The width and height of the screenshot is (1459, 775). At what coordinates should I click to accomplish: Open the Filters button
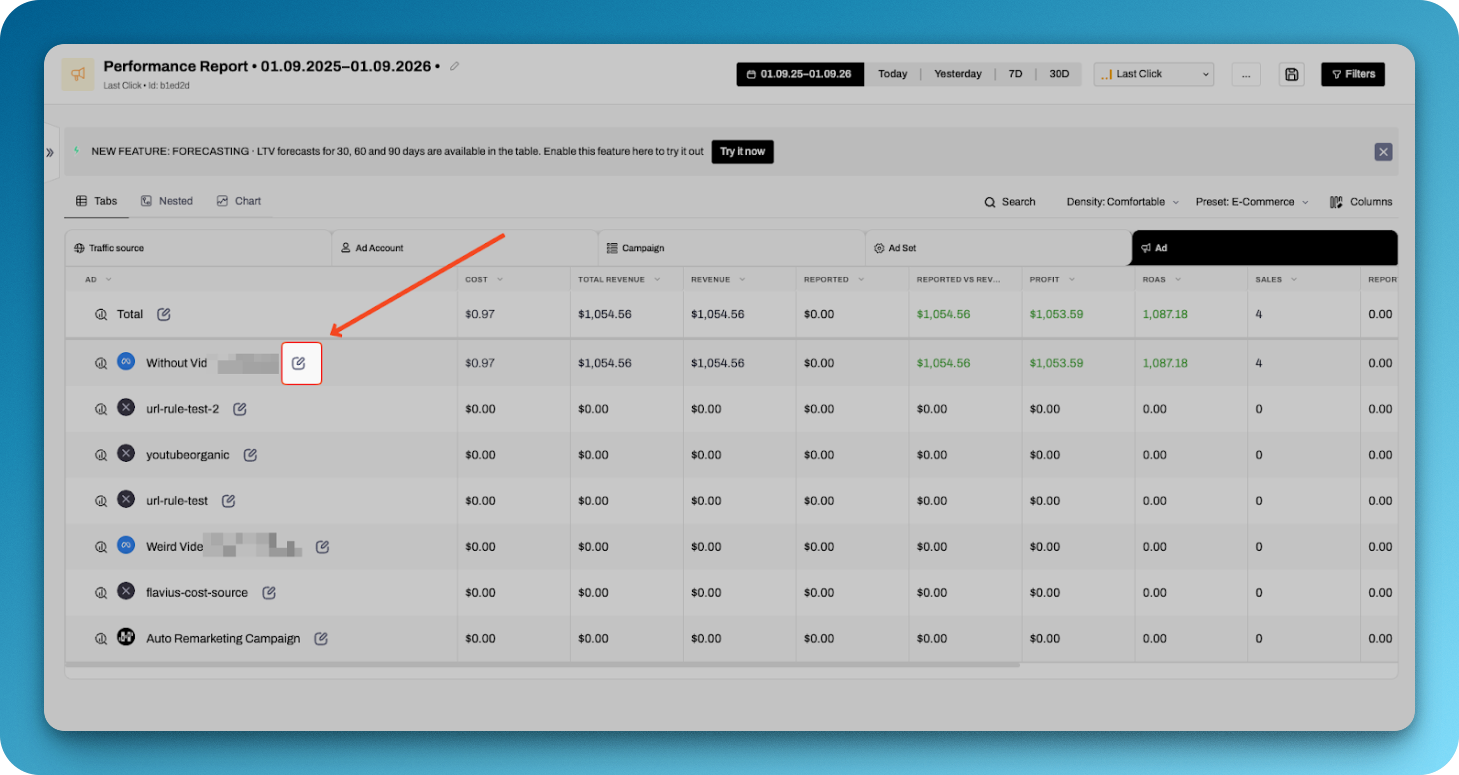1352,74
